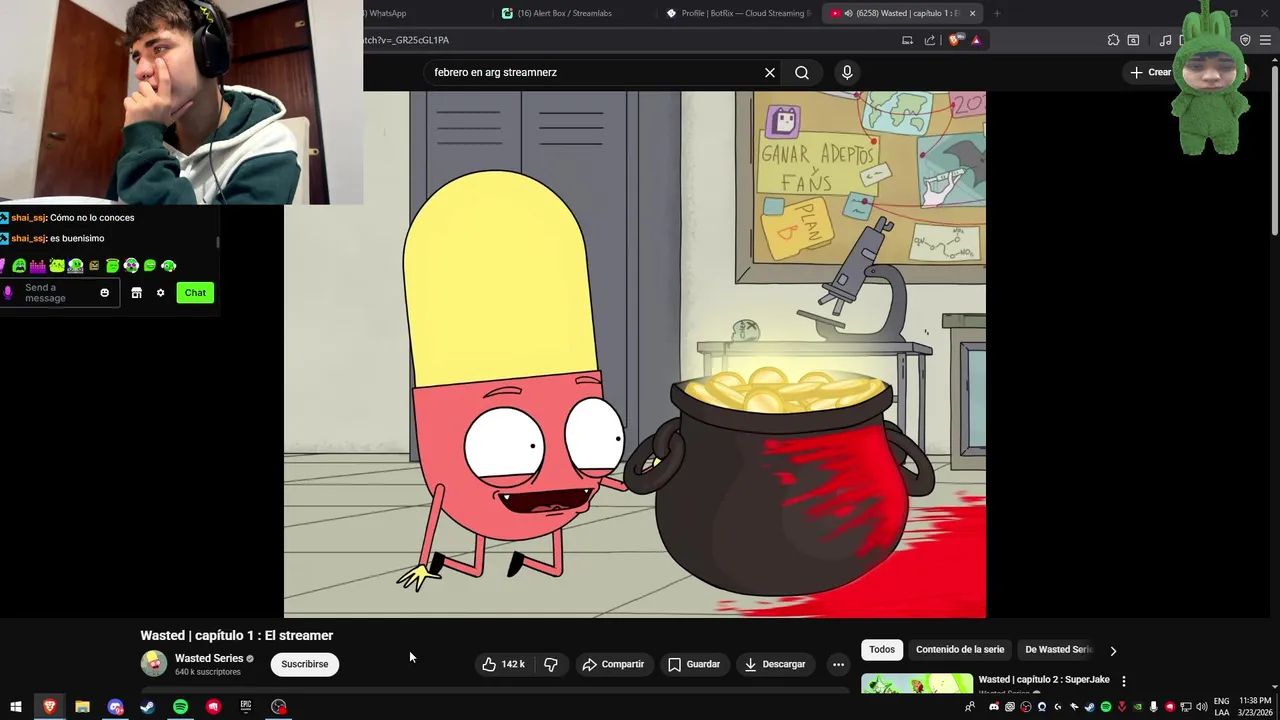Open Epic Games launcher from the taskbar
The height and width of the screenshot is (720, 1280).
coord(246,707)
